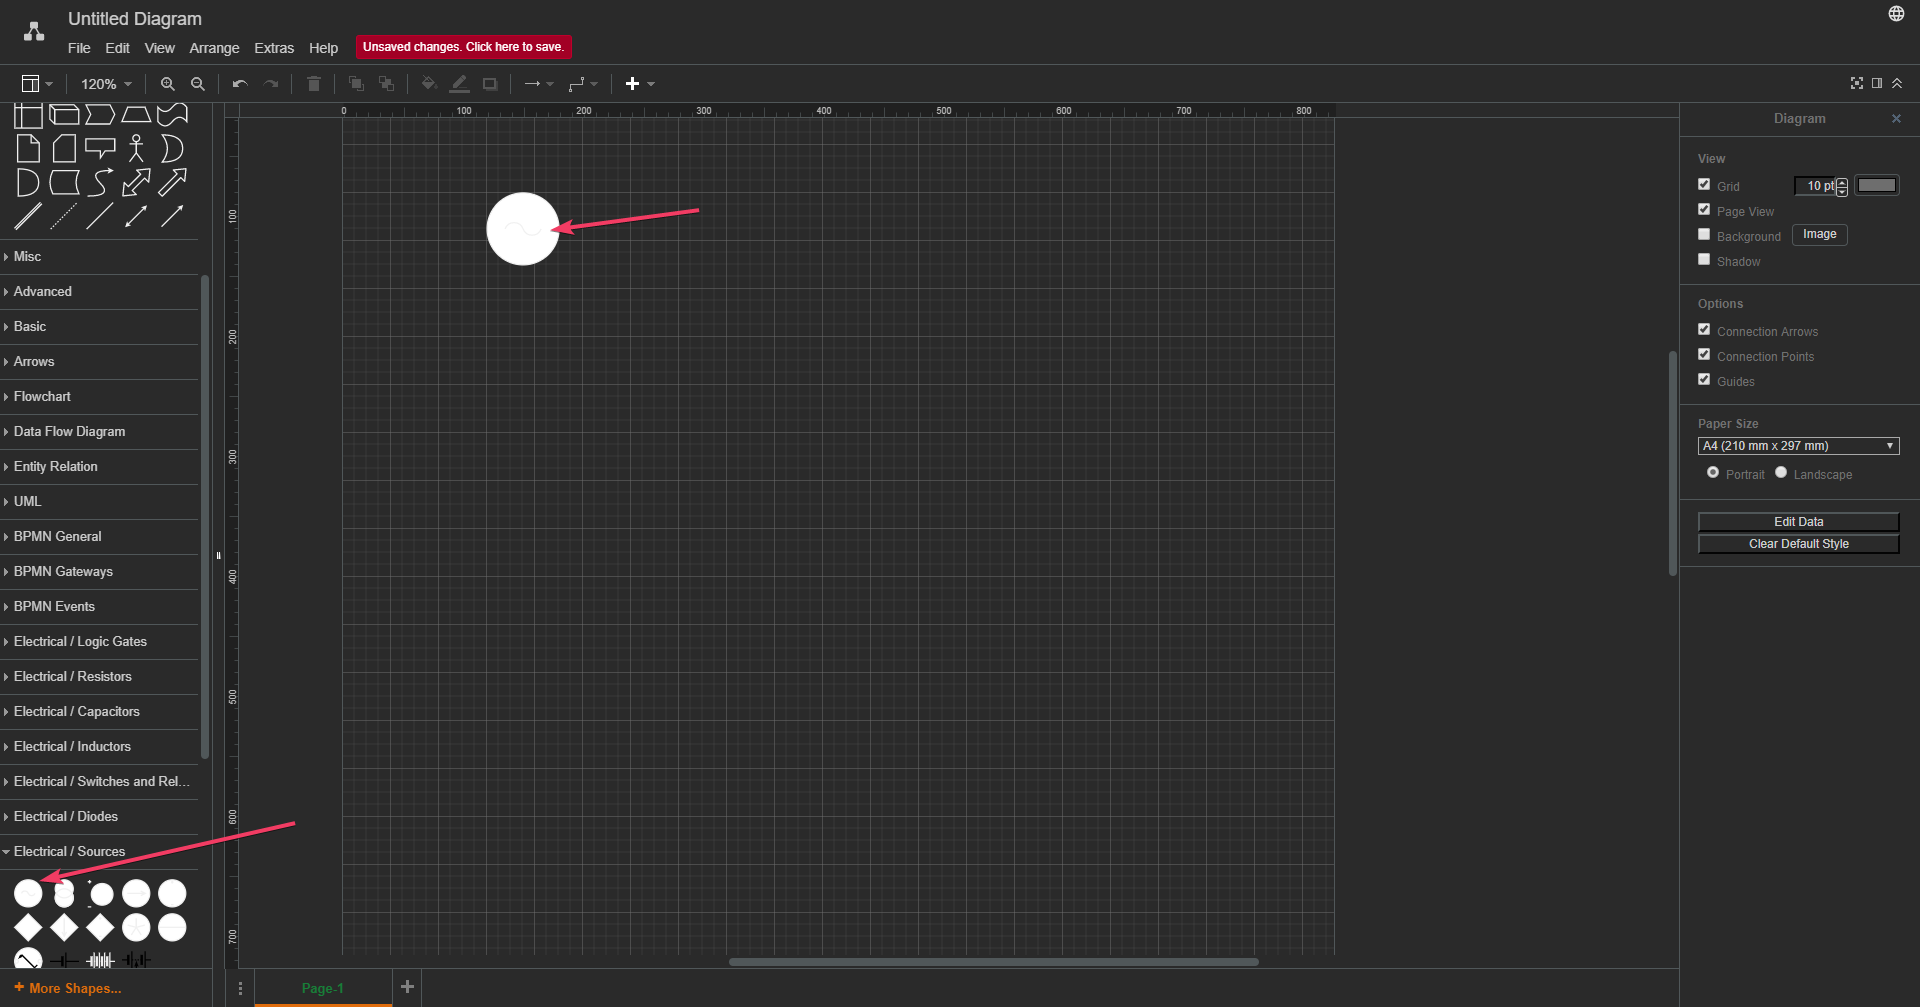Select the Actor stick-figure shape
This screenshot has height=1007, width=1920.
136,149
